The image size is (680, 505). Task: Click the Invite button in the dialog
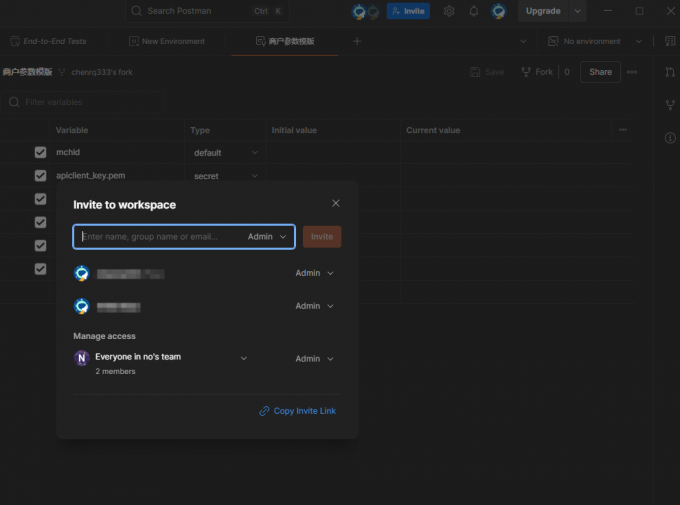pos(322,236)
